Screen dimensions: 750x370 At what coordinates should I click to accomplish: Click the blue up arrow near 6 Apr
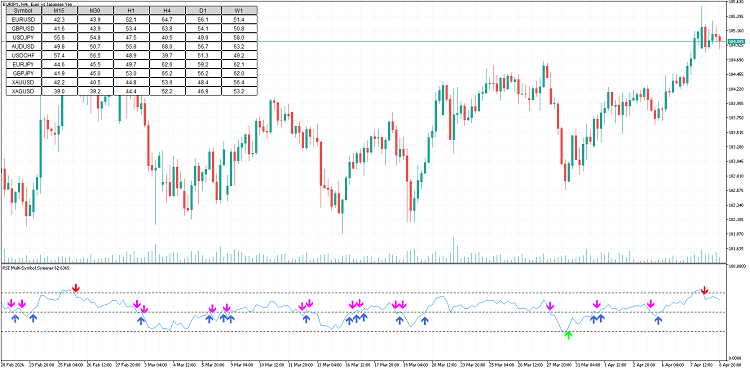click(659, 320)
